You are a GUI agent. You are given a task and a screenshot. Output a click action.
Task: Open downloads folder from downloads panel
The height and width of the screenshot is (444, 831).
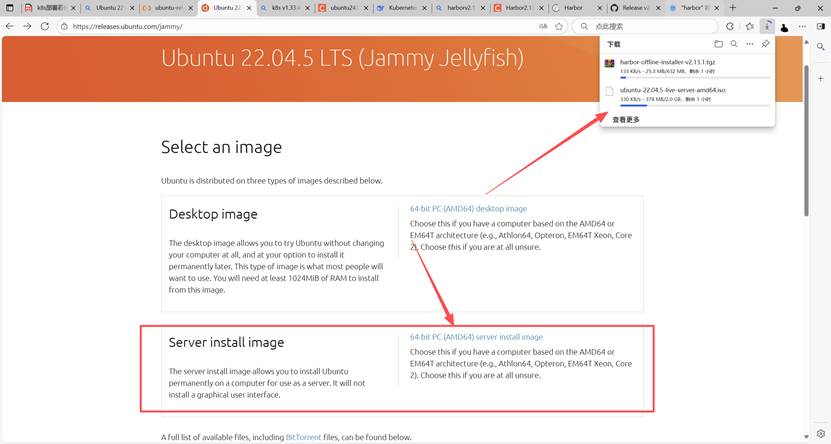pyautogui.click(x=718, y=44)
